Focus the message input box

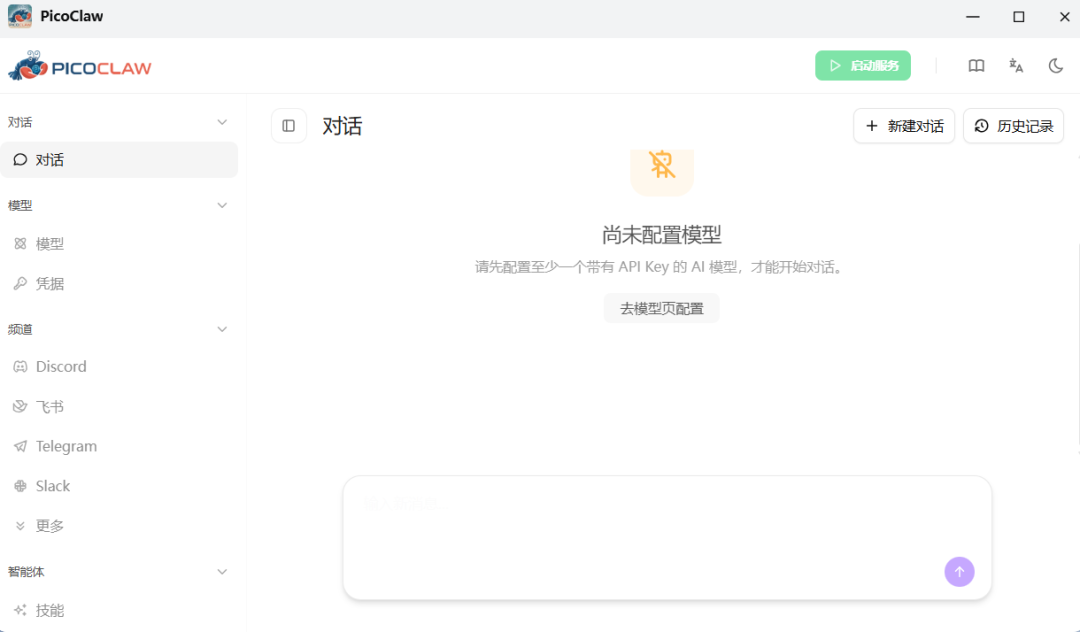pos(667,537)
